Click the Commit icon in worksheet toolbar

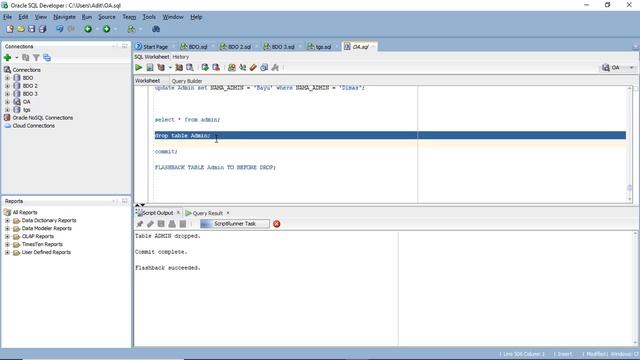tap(205, 68)
